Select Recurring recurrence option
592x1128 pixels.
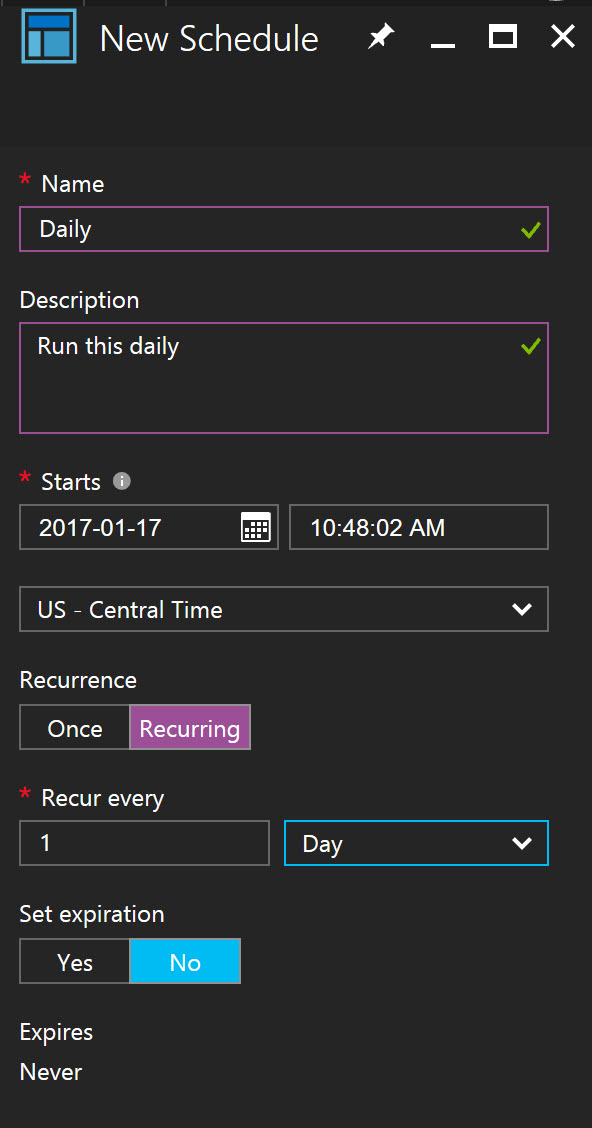[x=190, y=727]
